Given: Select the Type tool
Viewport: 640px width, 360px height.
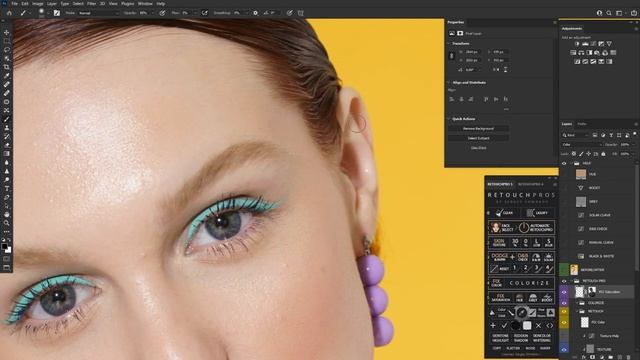Looking at the screenshot, I should [7, 188].
